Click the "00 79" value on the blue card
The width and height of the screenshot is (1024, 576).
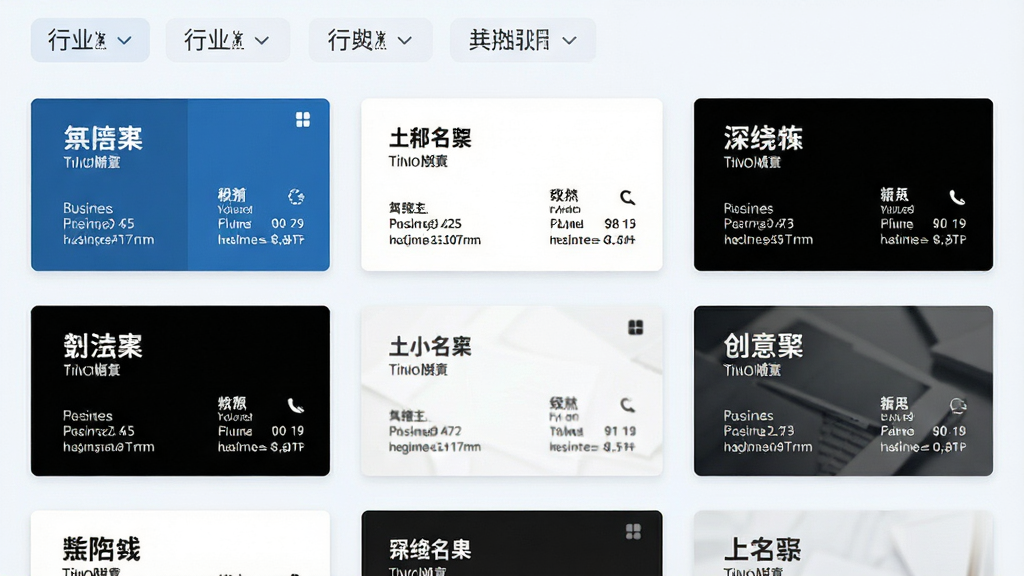pos(287,223)
